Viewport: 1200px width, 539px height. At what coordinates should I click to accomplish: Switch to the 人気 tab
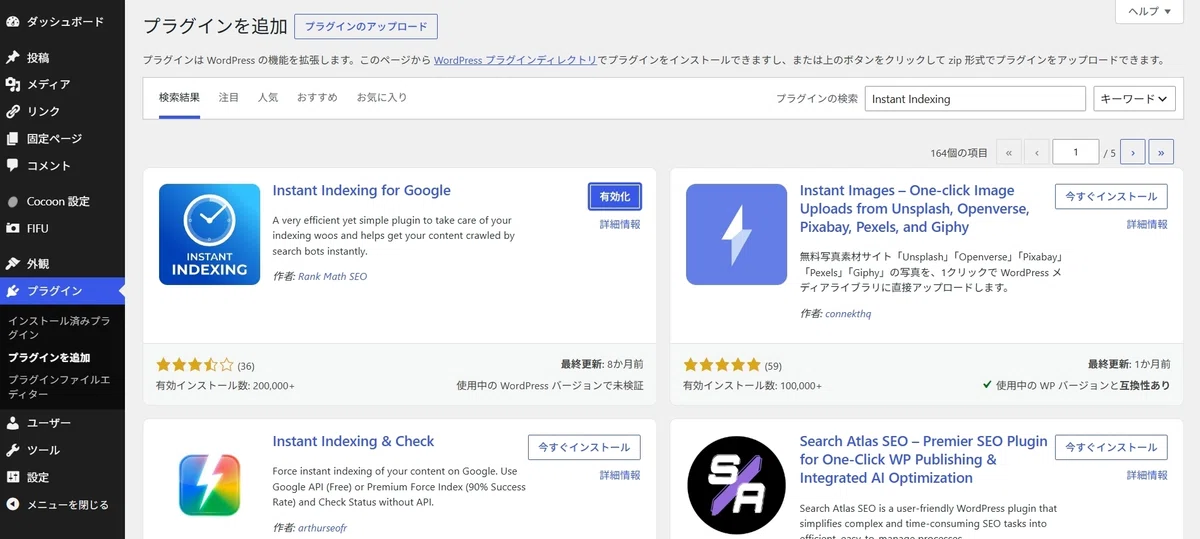(268, 98)
